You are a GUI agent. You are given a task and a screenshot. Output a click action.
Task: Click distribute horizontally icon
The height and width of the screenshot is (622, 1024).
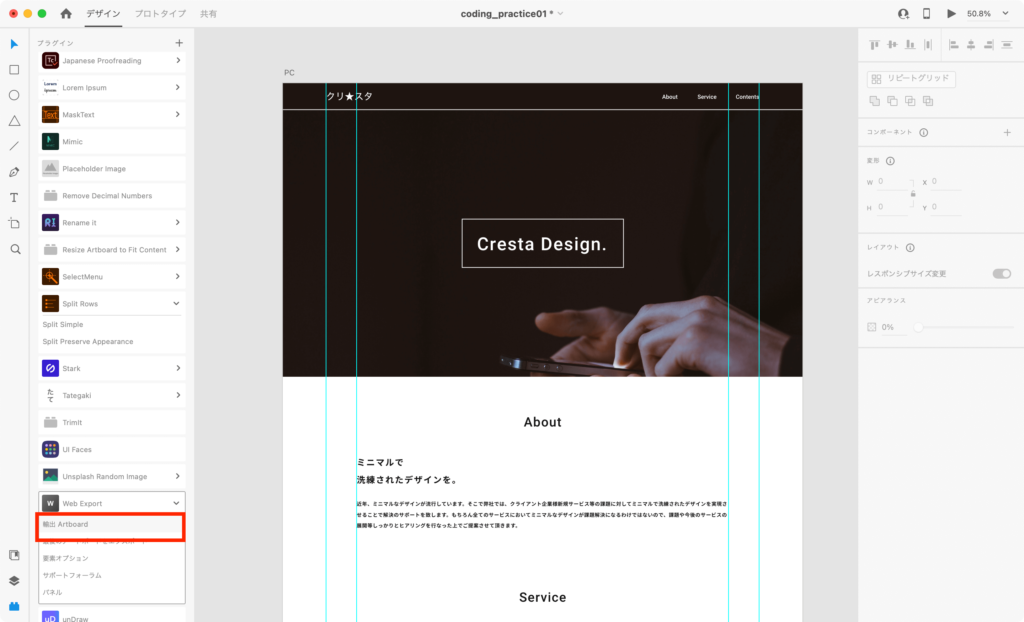tap(928, 44)
